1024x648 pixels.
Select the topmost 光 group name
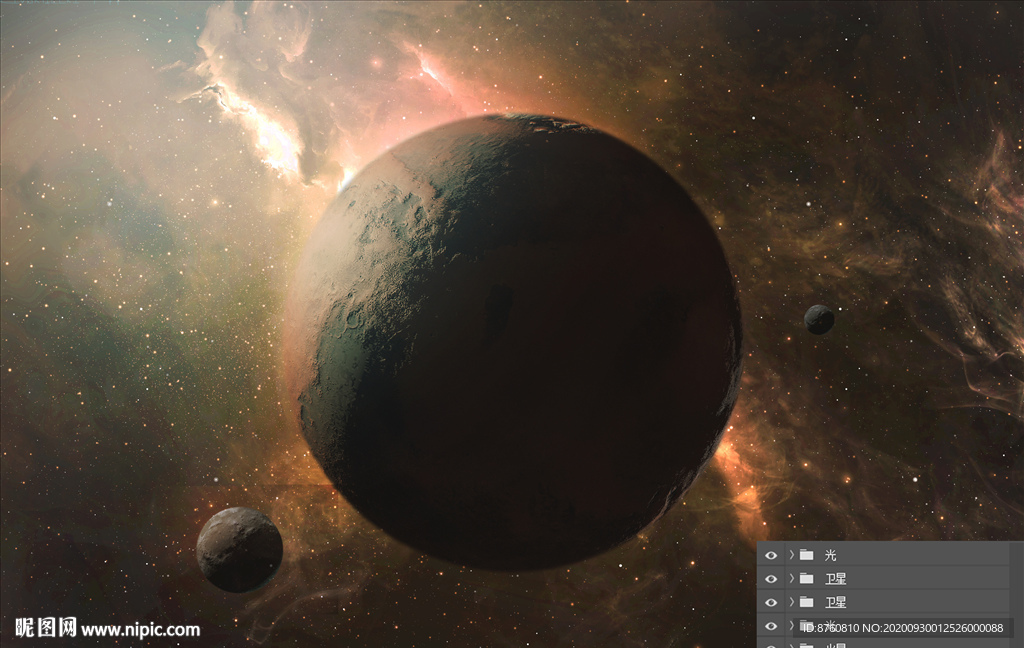830,555
